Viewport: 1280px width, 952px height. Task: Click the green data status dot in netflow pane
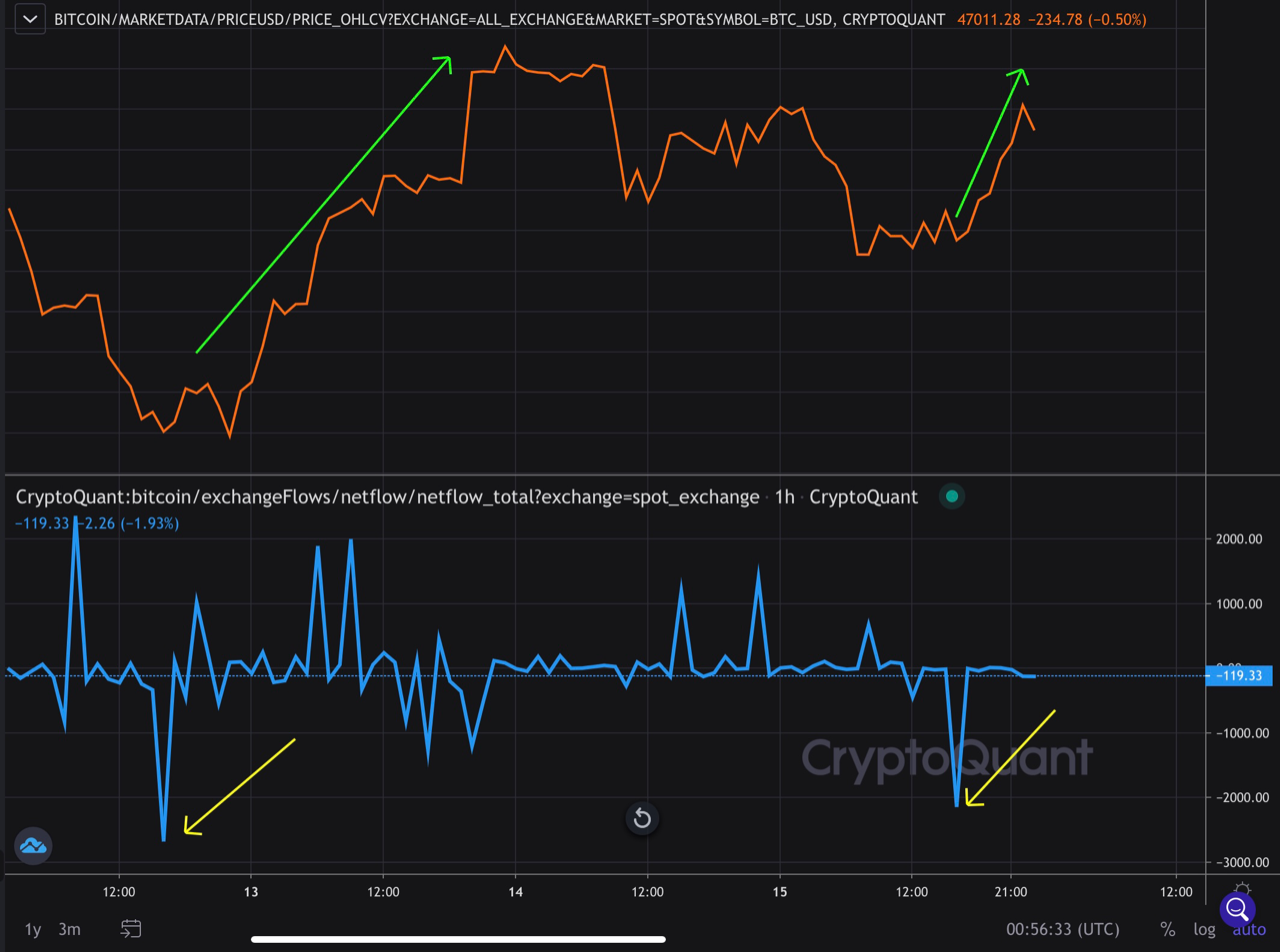952,495
